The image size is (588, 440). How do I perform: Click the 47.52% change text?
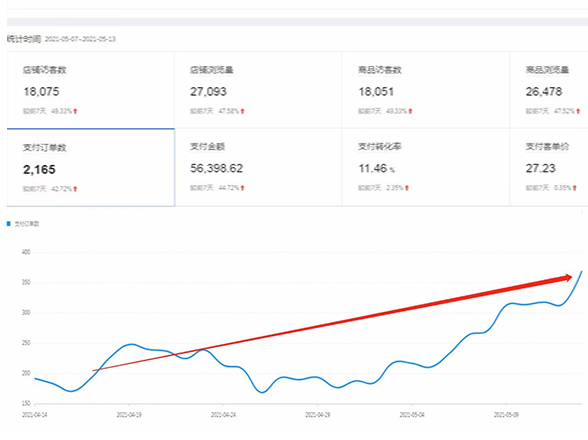pos(564,111)
